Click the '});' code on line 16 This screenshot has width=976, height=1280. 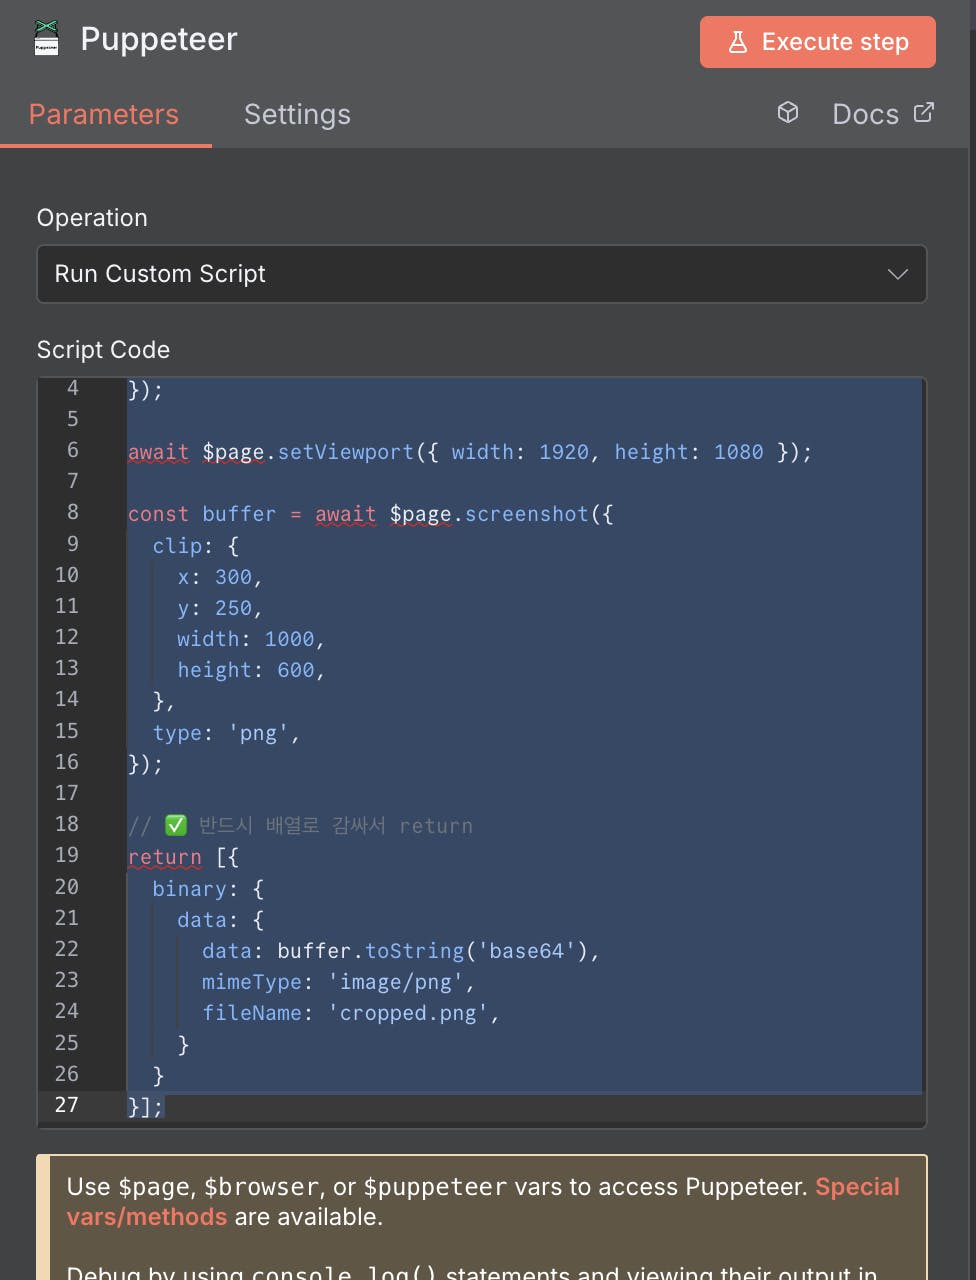pos(146,764)
